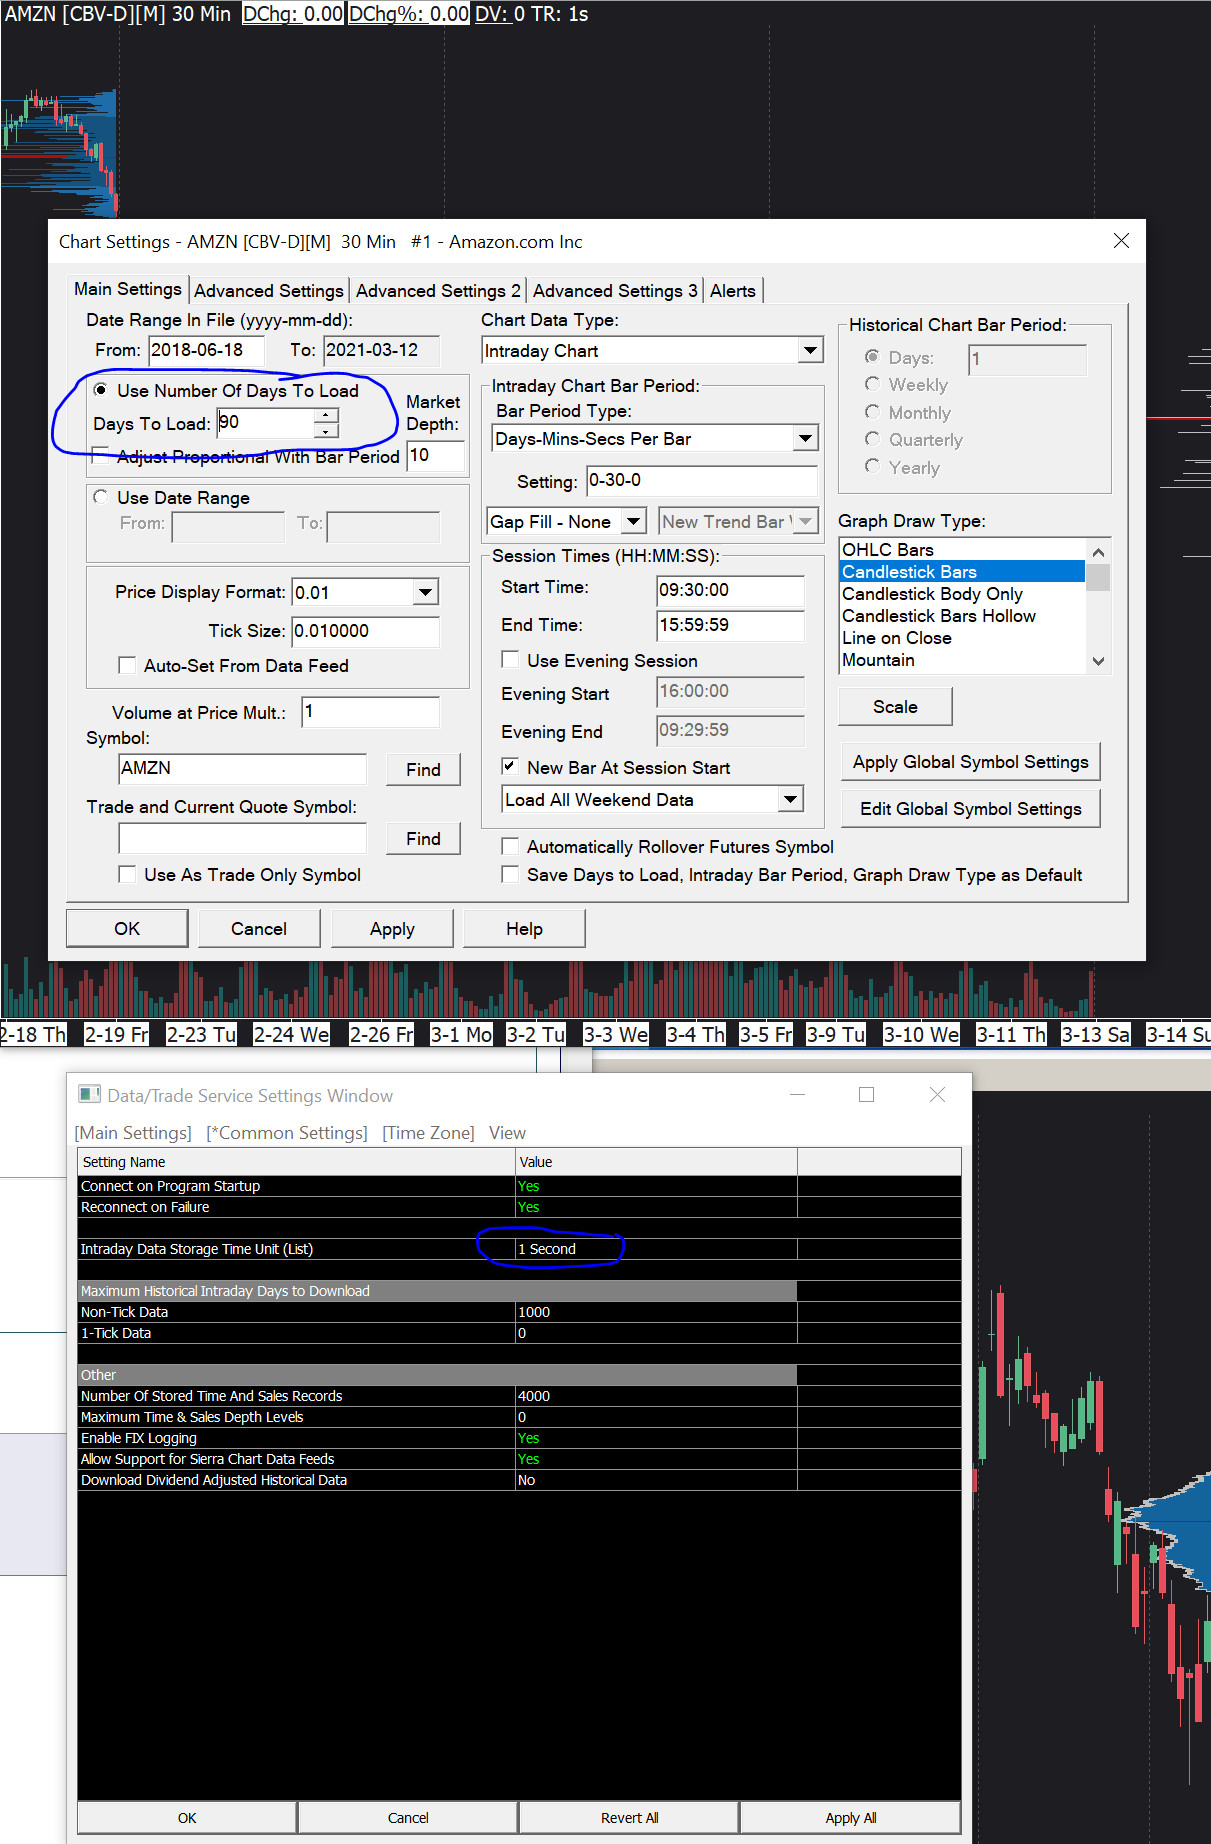Viewport: 1211px width, 1844px height.
Task: Open [*Common Settings] menu
Action: (x=287, y=1132)
